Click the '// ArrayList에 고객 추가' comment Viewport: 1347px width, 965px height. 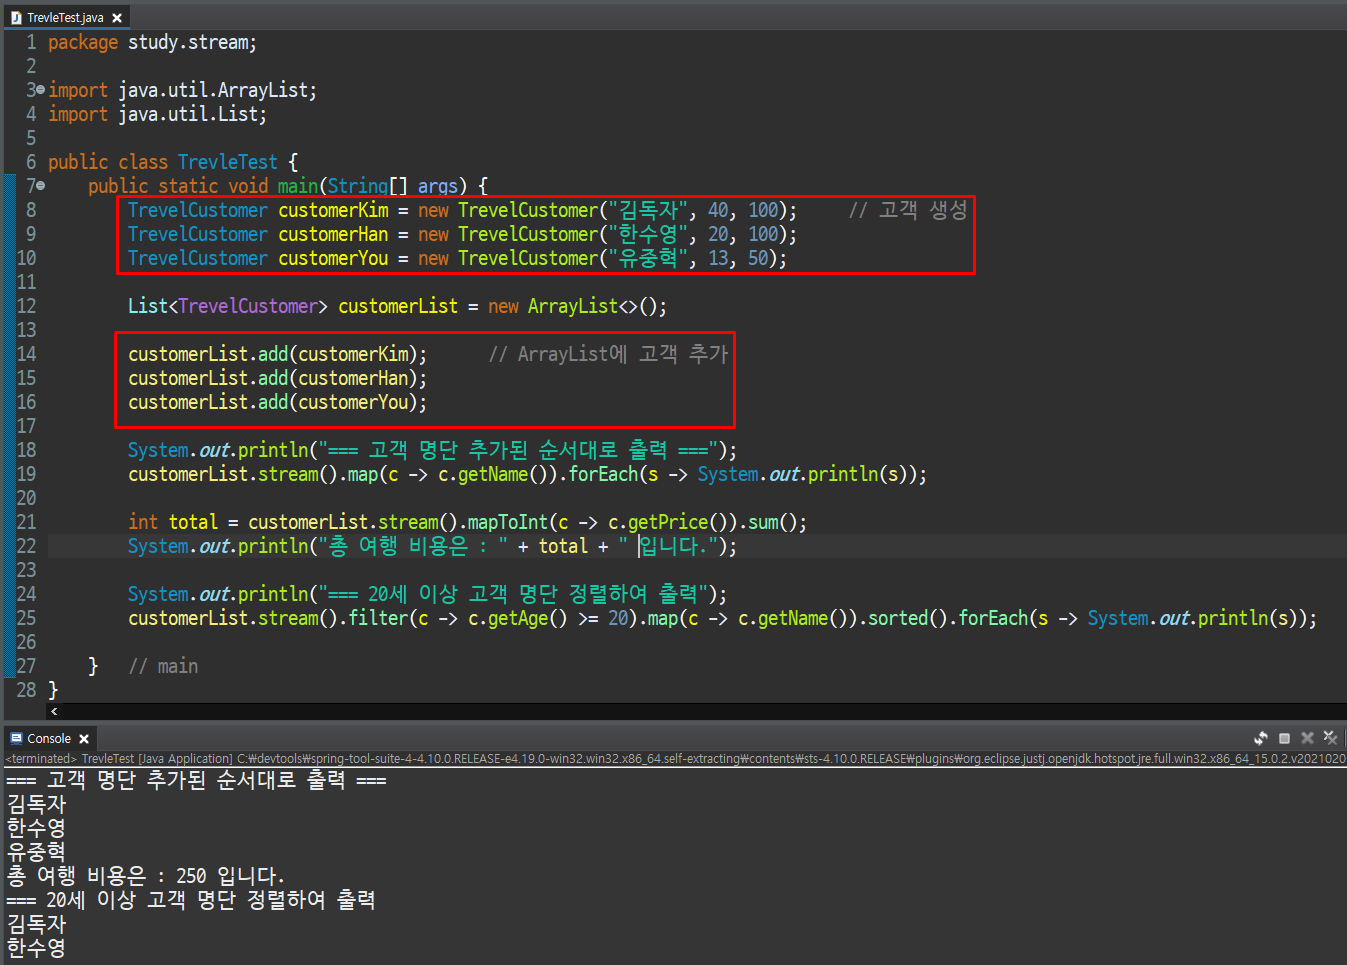[608, 354]
